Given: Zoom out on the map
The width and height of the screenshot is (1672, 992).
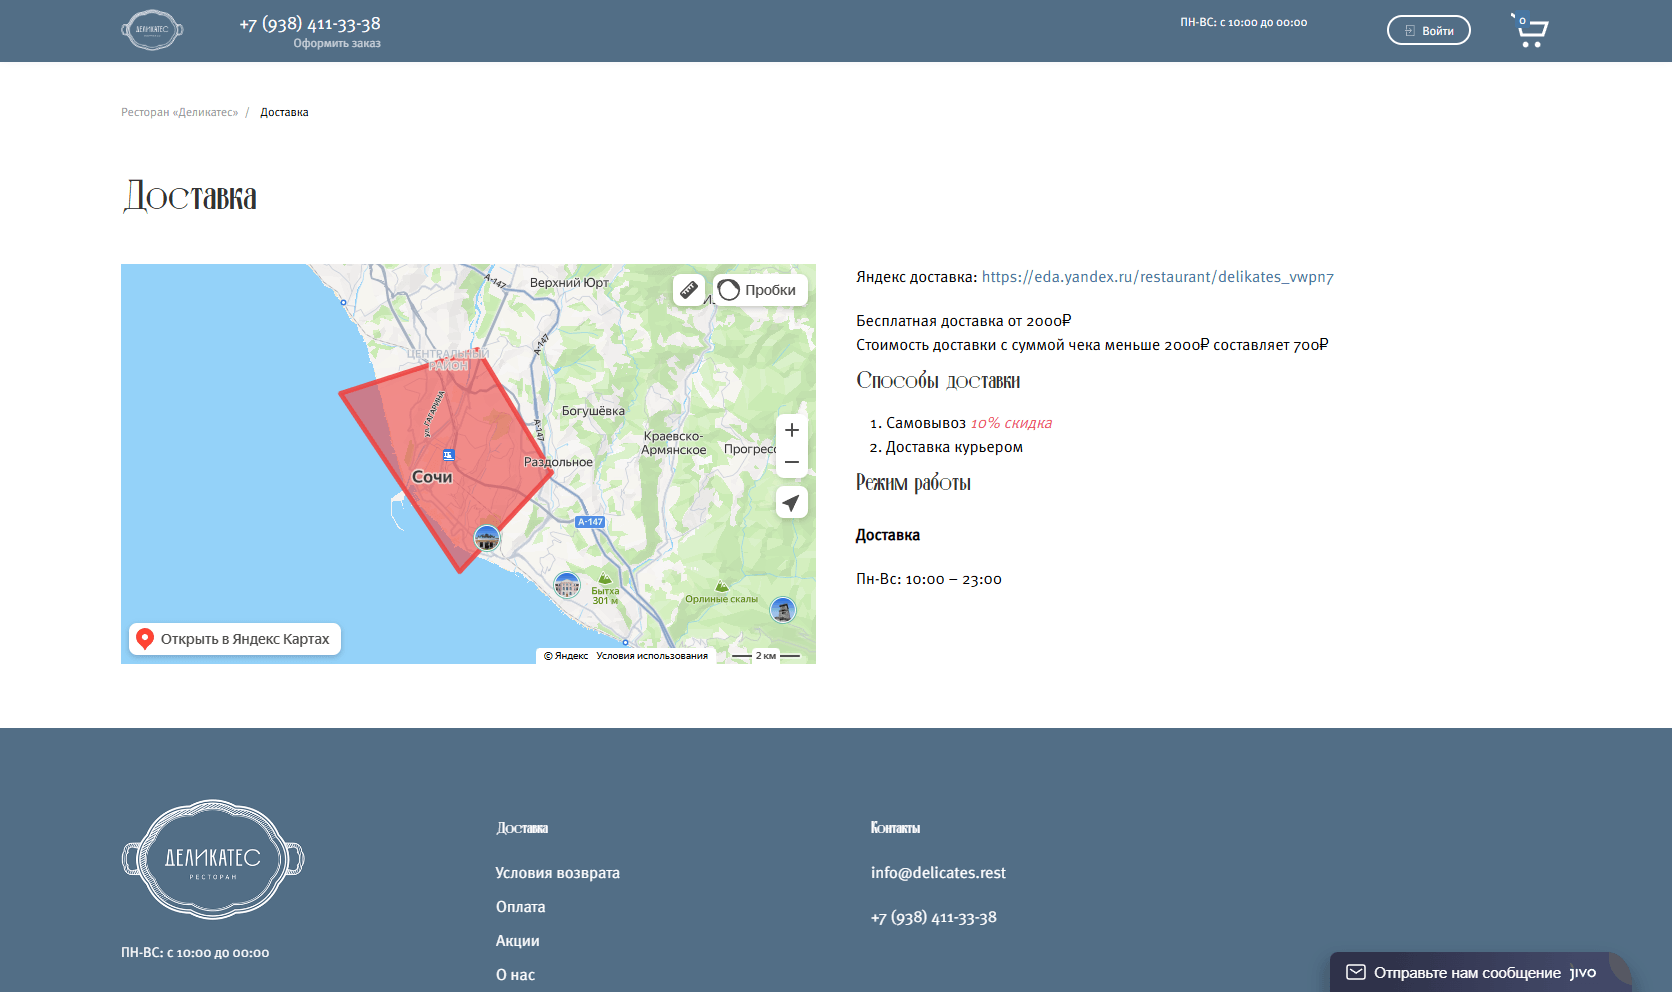Looking at the screenshot, I should coord(792,462).
